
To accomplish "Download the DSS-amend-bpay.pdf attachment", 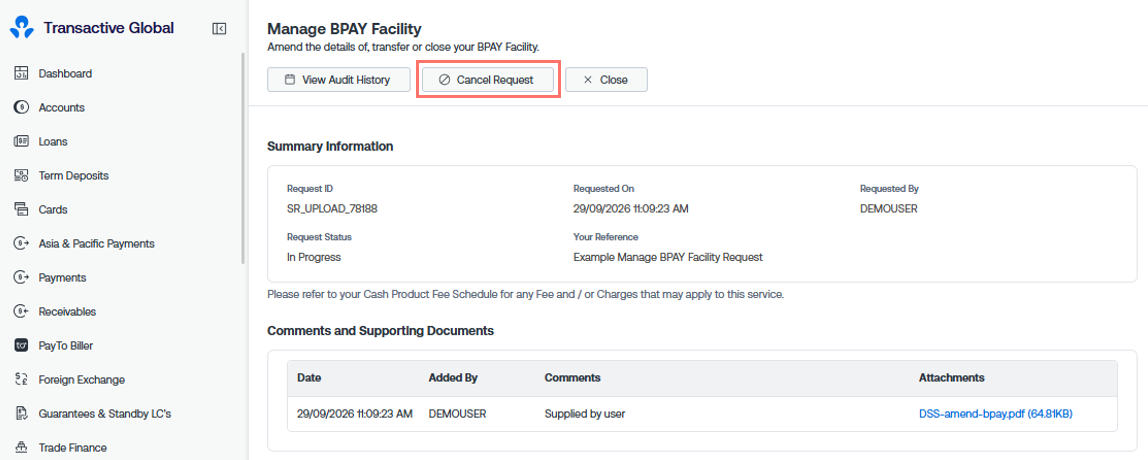I will tap(996, 414).
